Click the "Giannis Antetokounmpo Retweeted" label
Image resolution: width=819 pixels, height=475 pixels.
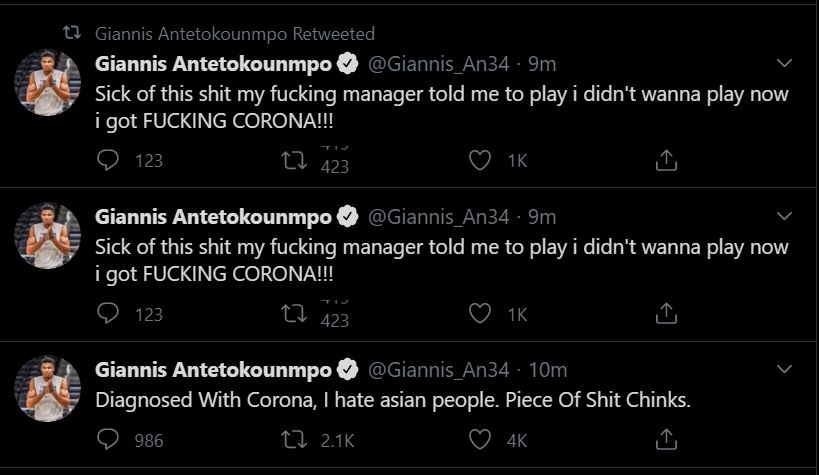[x=235, y=34]
